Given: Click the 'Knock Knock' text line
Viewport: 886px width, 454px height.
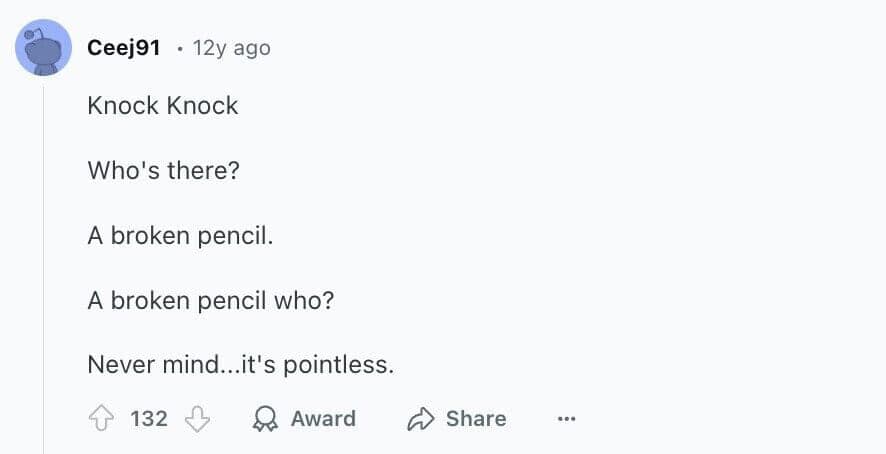Looking at the screenshot, I should pyautogui.click(x=163, y=106).
